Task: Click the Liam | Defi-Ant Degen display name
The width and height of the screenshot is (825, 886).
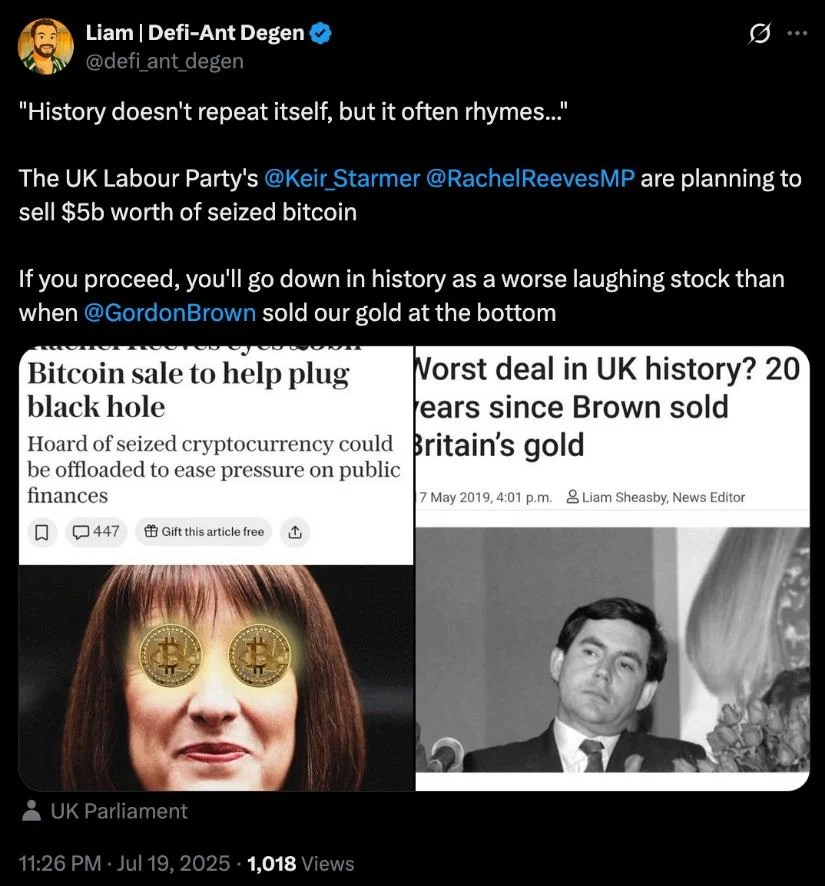Action: [x=194, y=33]
